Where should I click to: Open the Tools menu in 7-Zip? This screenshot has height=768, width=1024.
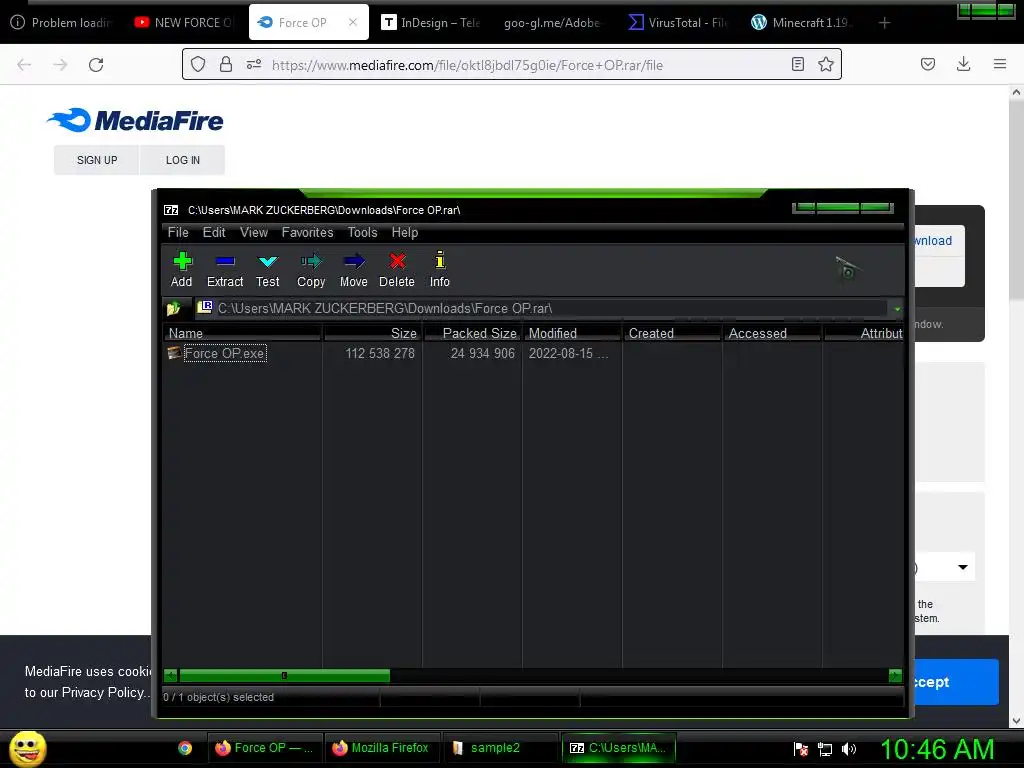(x=362, y=232)
